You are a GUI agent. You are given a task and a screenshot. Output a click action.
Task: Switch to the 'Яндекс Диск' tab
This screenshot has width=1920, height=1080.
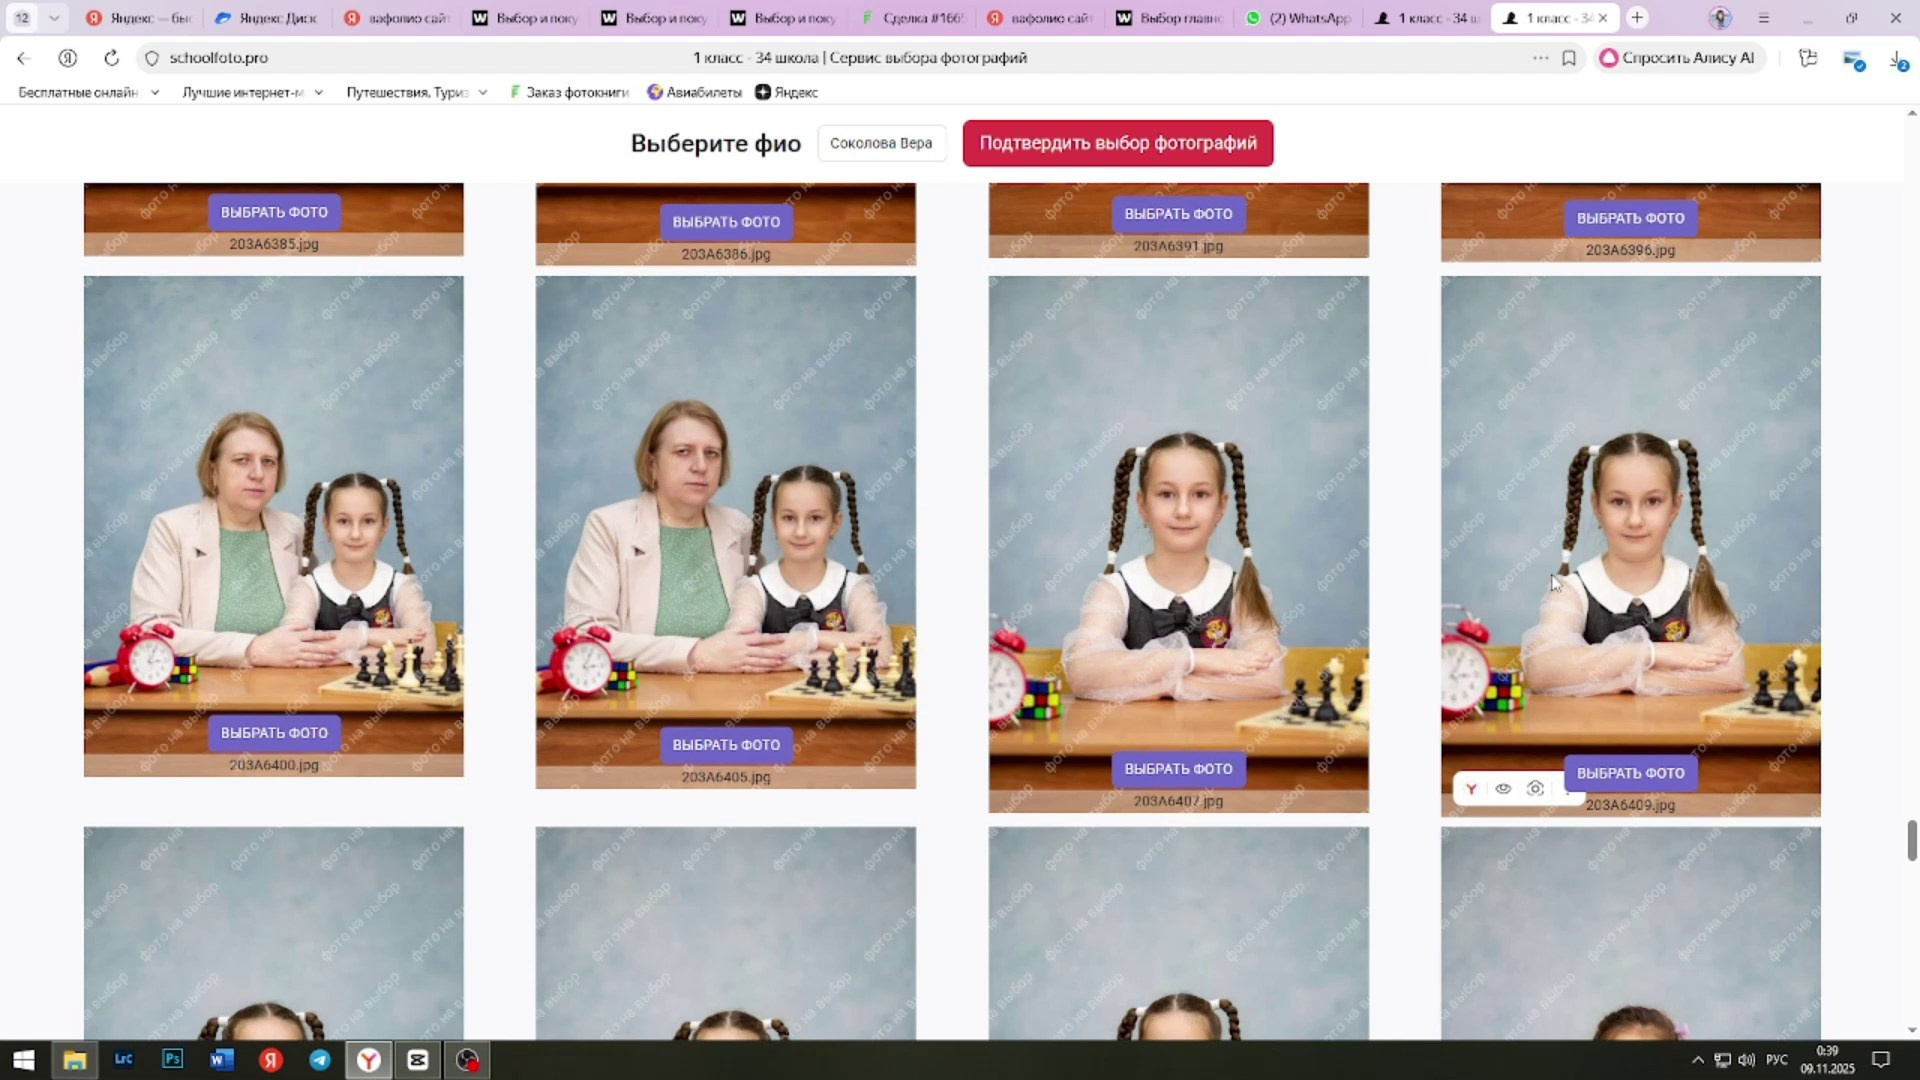tap(267, 18)
